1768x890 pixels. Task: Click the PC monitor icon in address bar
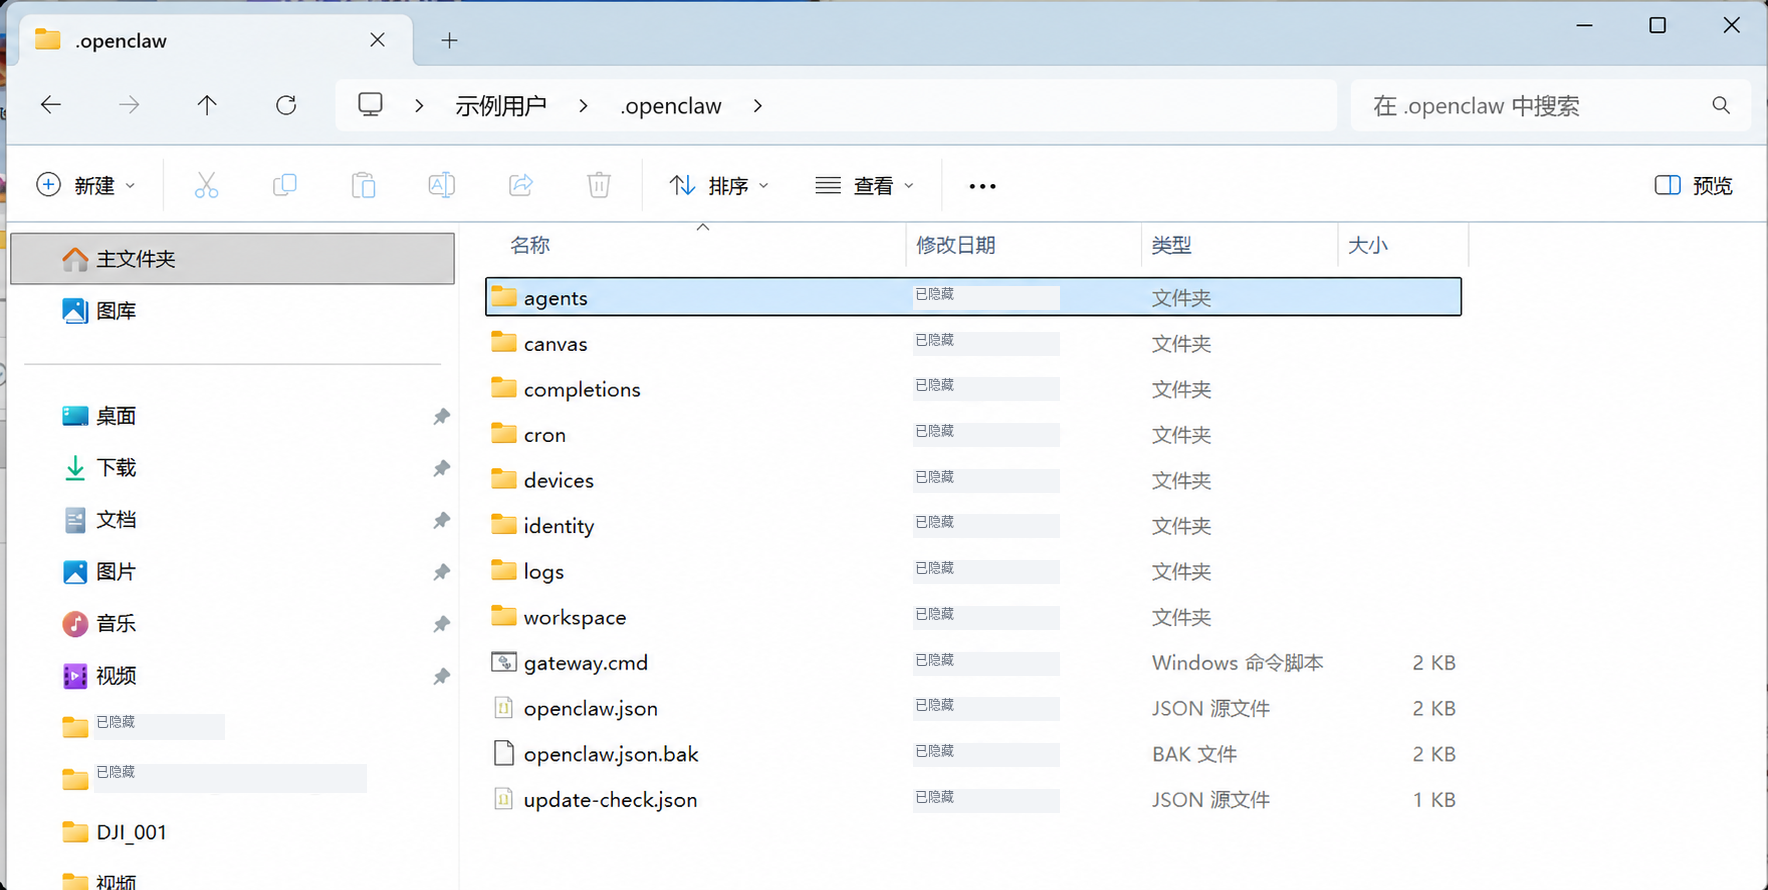point(371,105)
